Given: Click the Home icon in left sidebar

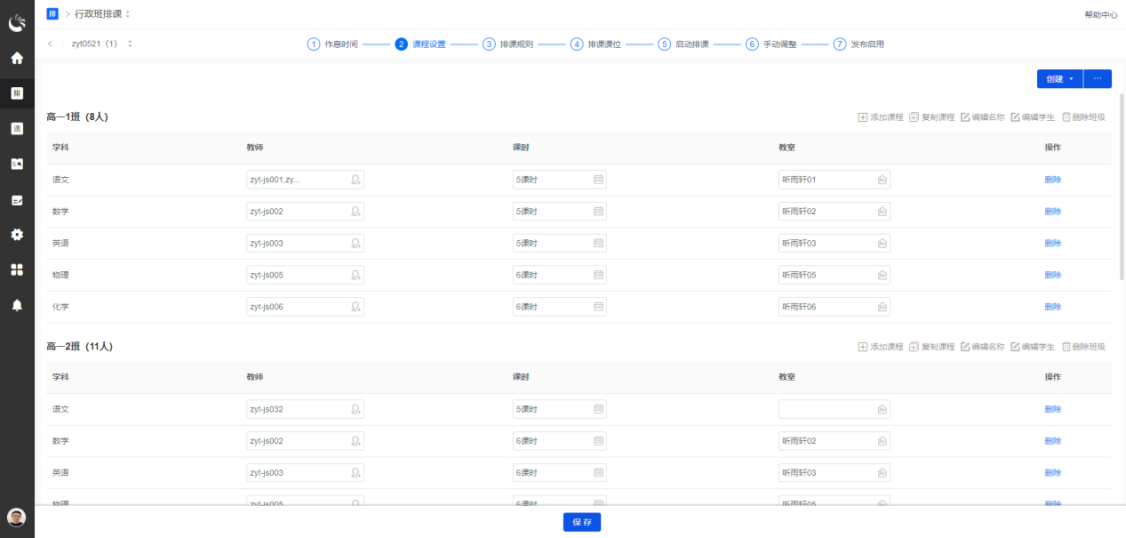Looking at the screenshot, I should tap(17, 58).
